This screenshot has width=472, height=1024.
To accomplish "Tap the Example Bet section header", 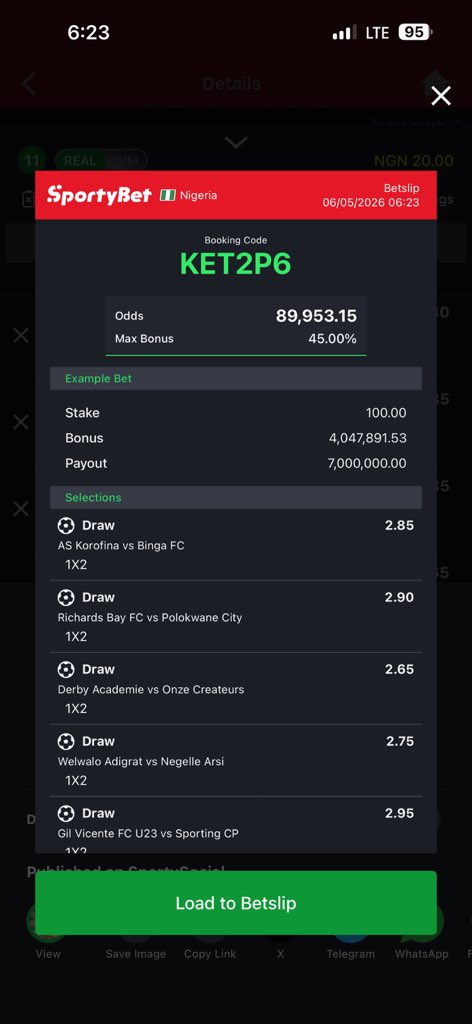I will tap(236, 378).
